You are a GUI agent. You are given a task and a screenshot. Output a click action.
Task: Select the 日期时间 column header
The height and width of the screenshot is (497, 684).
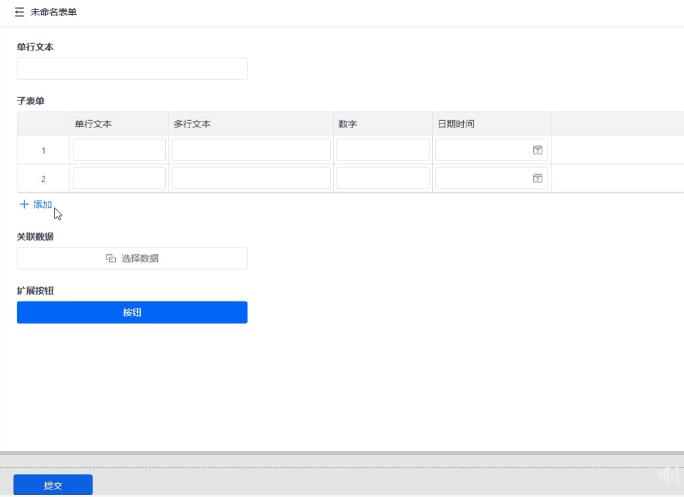pyautogui.click(x=456, y=124)
